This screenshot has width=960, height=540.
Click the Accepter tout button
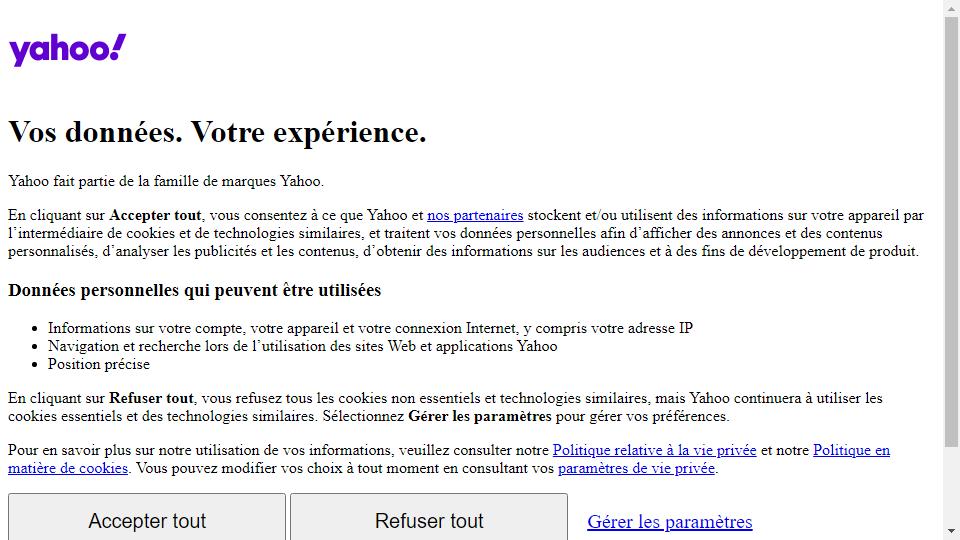click(147, 517)
